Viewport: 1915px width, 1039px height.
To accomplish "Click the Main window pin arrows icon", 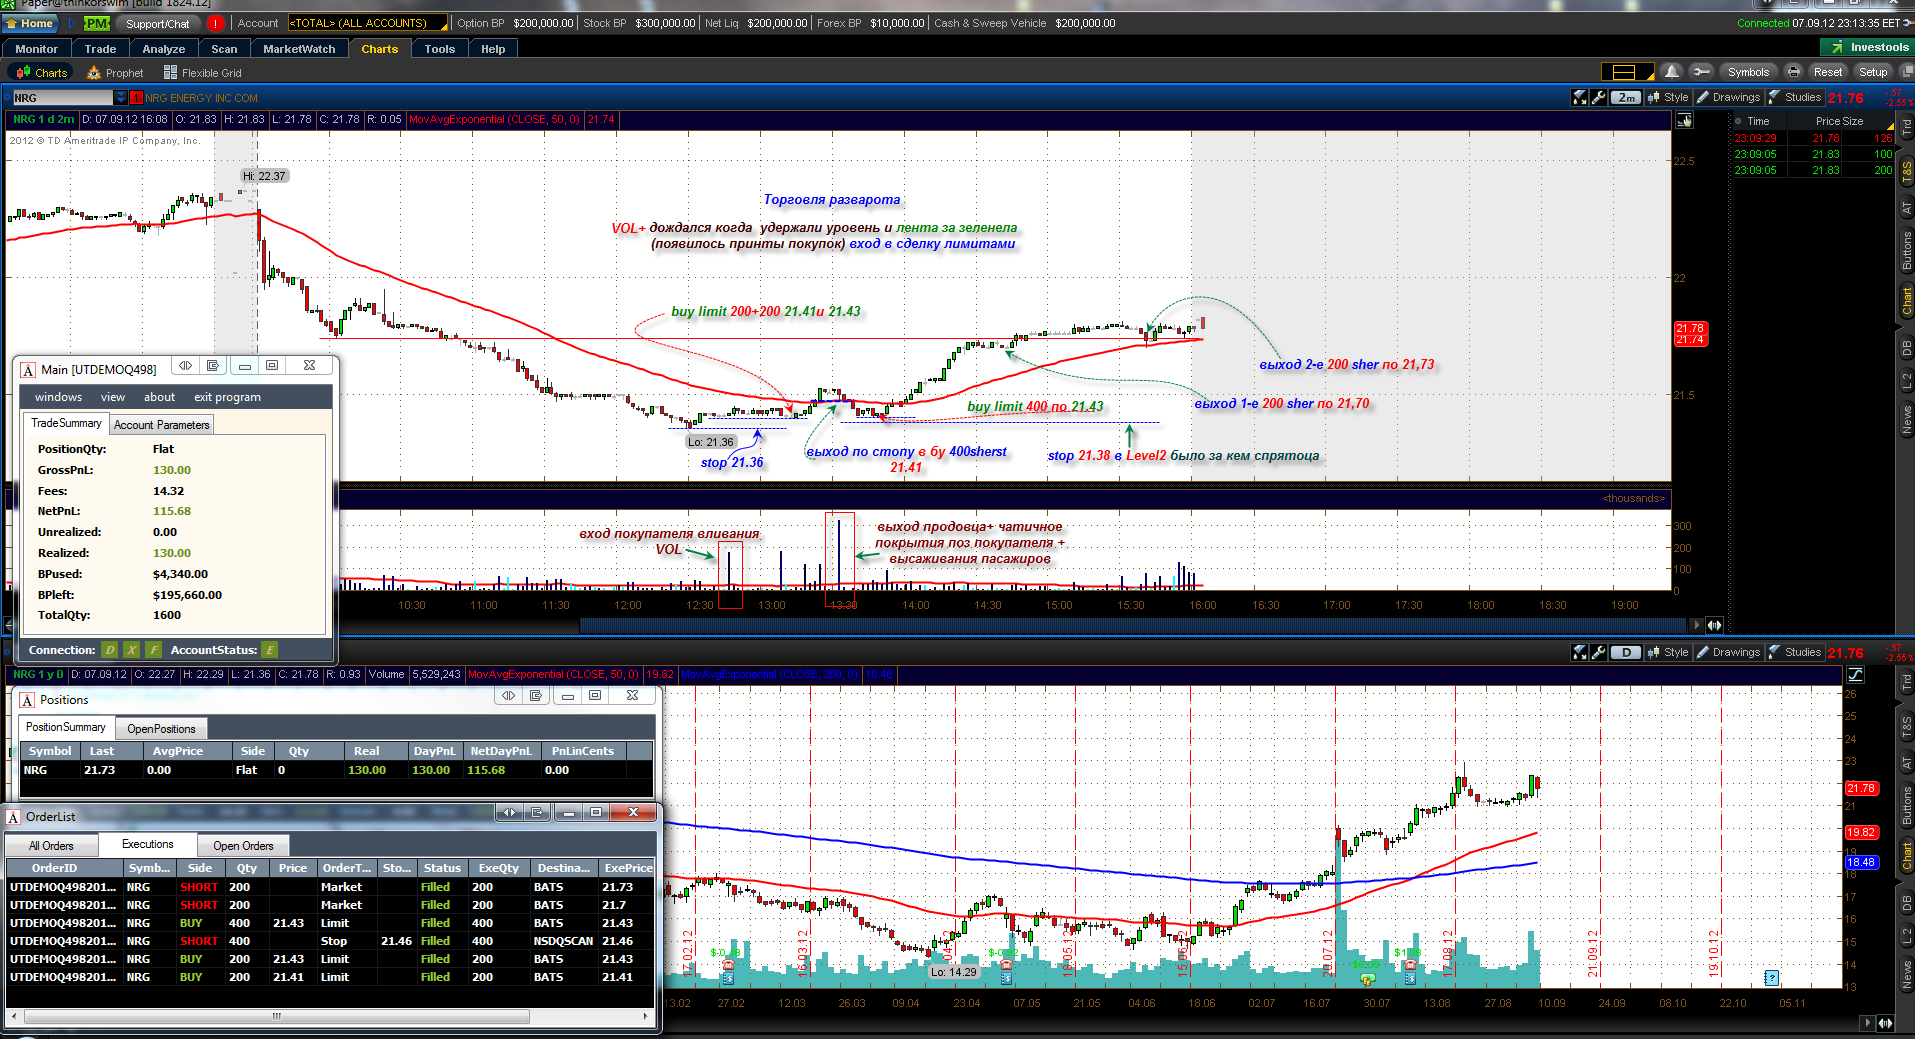I will coord(184,366).
